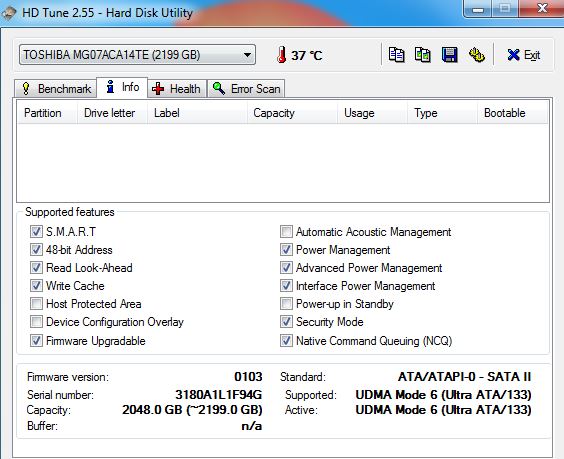
Task: Click the Supported UDMA Mode 6 value
Action: point(444,395)
